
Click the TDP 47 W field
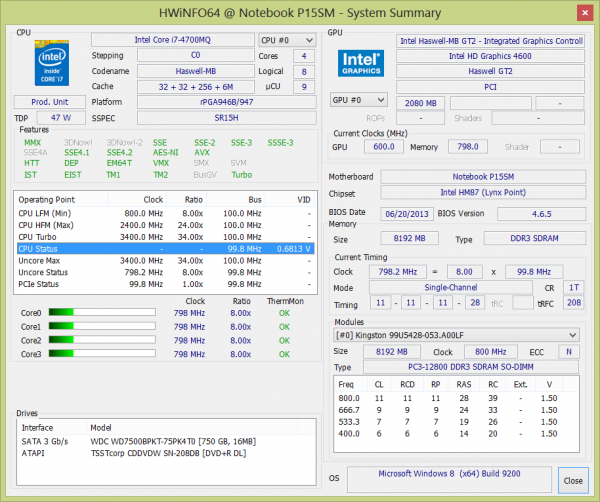click(61, 118)
